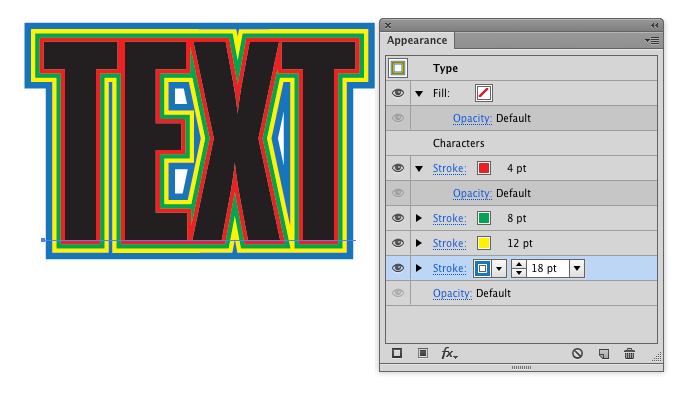Click the bottom Opacity link
The image size is (682, 404).
(x=452, y=294)
